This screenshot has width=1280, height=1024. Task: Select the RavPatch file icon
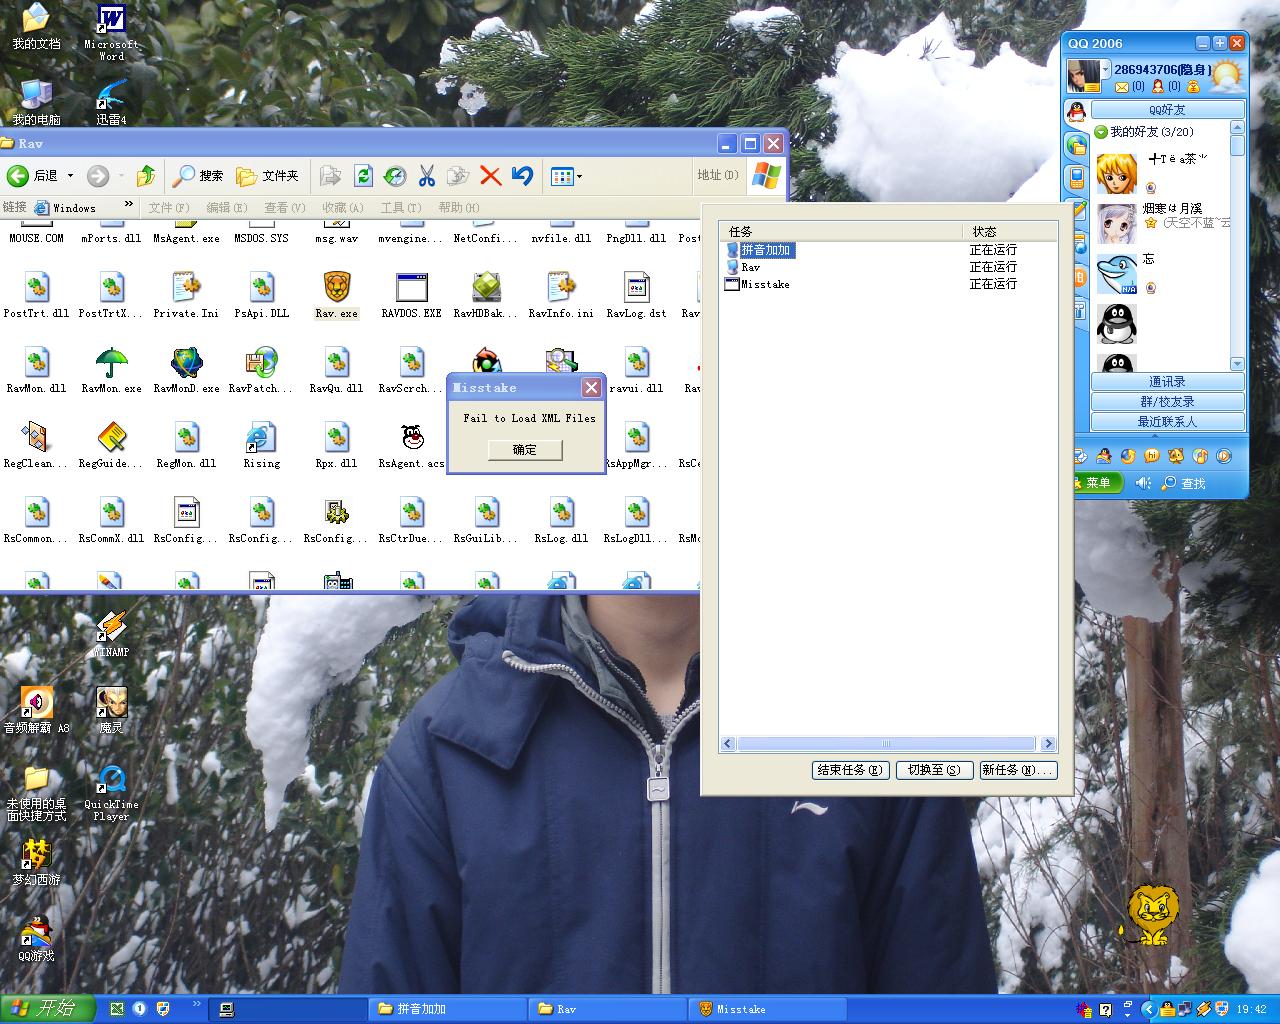(262, 363)
